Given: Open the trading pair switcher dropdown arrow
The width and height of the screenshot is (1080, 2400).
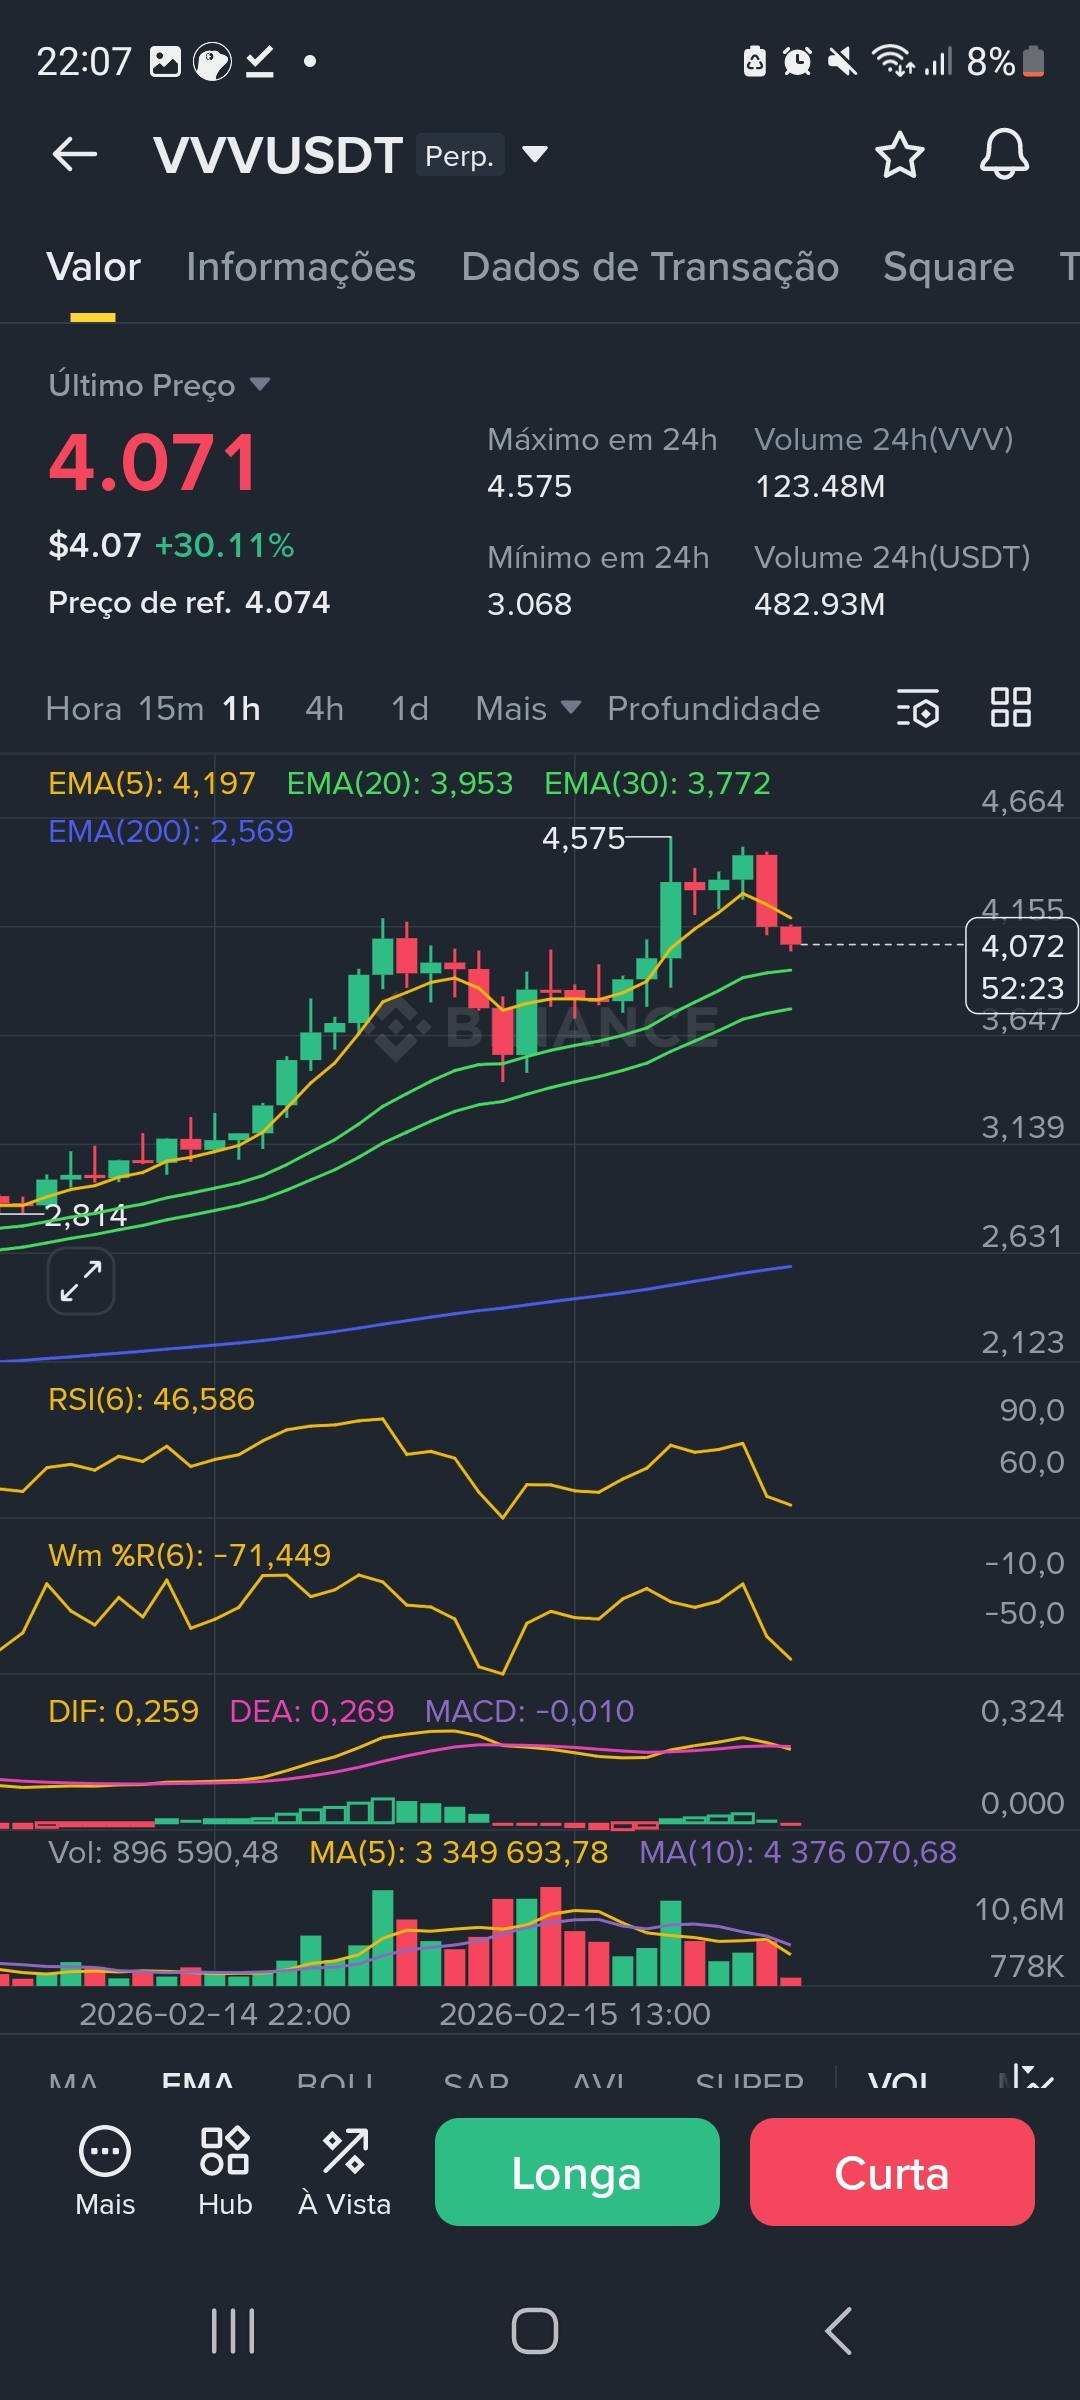Looking at the screenshot, I should pos(535,154).
